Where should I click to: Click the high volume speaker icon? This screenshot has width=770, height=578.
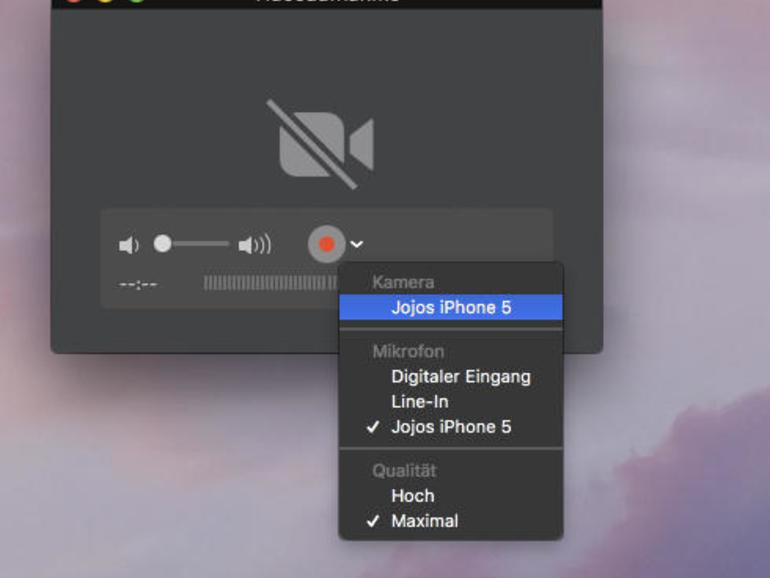(254, 245)
